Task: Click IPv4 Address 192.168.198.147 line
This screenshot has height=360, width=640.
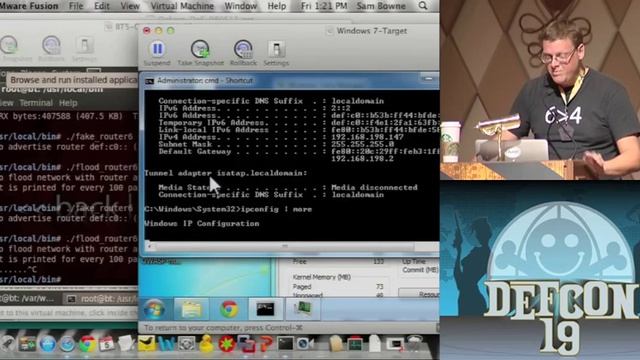Action: [x=281, y=137]
